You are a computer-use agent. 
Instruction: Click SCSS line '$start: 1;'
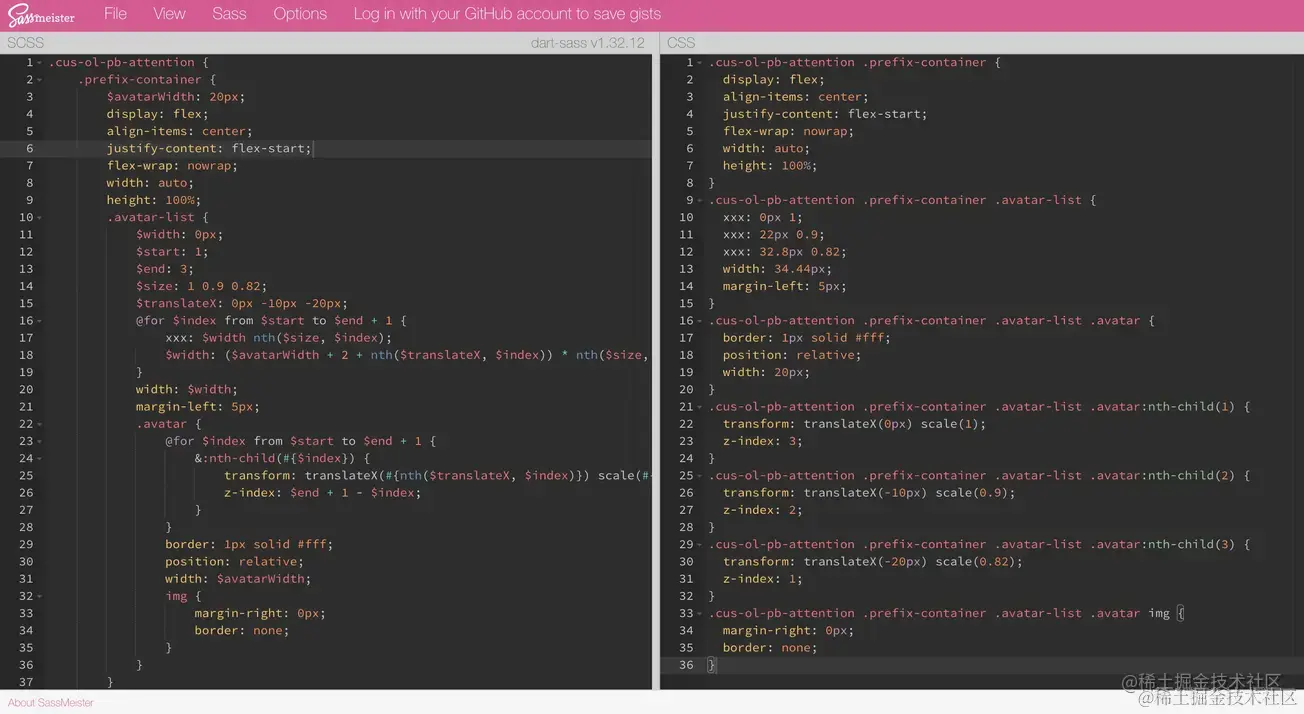tap(172, 252)
